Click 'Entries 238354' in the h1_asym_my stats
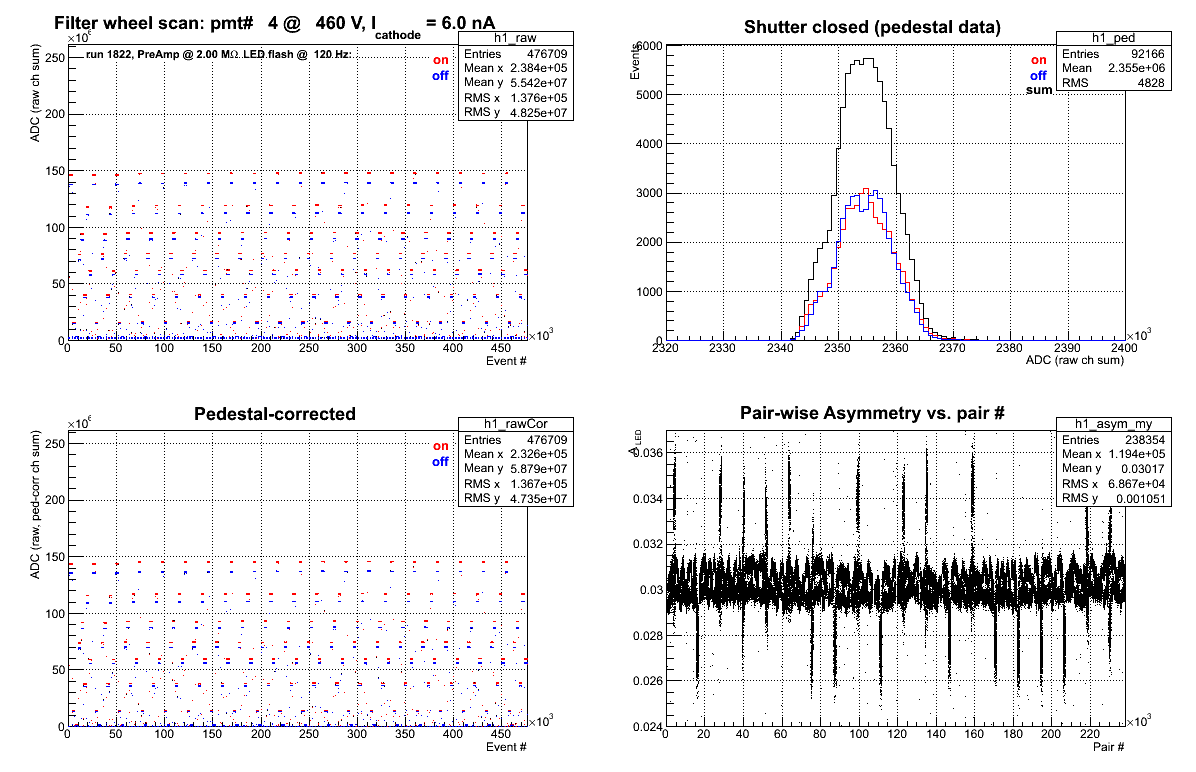Viewport: 1196px width, 772px height. pyautogui.click(x=1114, y=439)
